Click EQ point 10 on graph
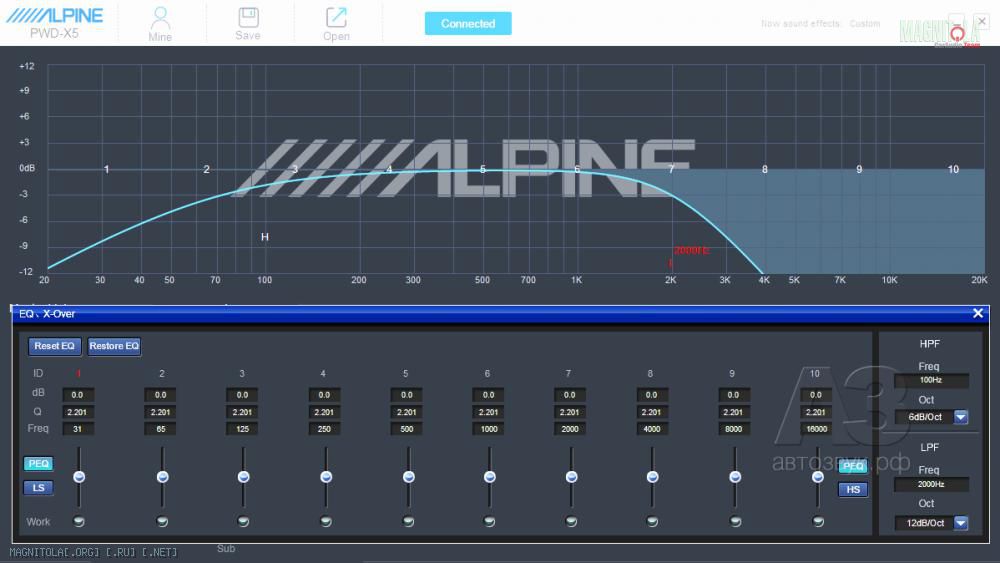The height and width of the screenshot is (563, 1000). point(953,170)
